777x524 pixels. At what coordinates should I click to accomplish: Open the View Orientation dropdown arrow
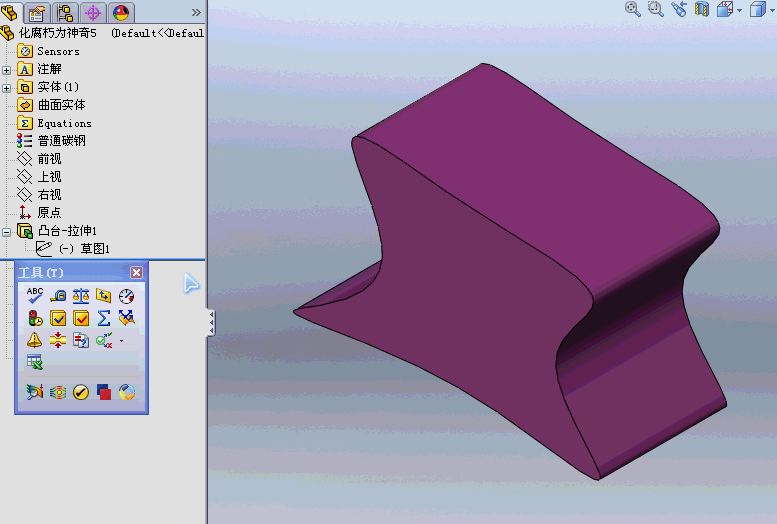pos(739,10)
